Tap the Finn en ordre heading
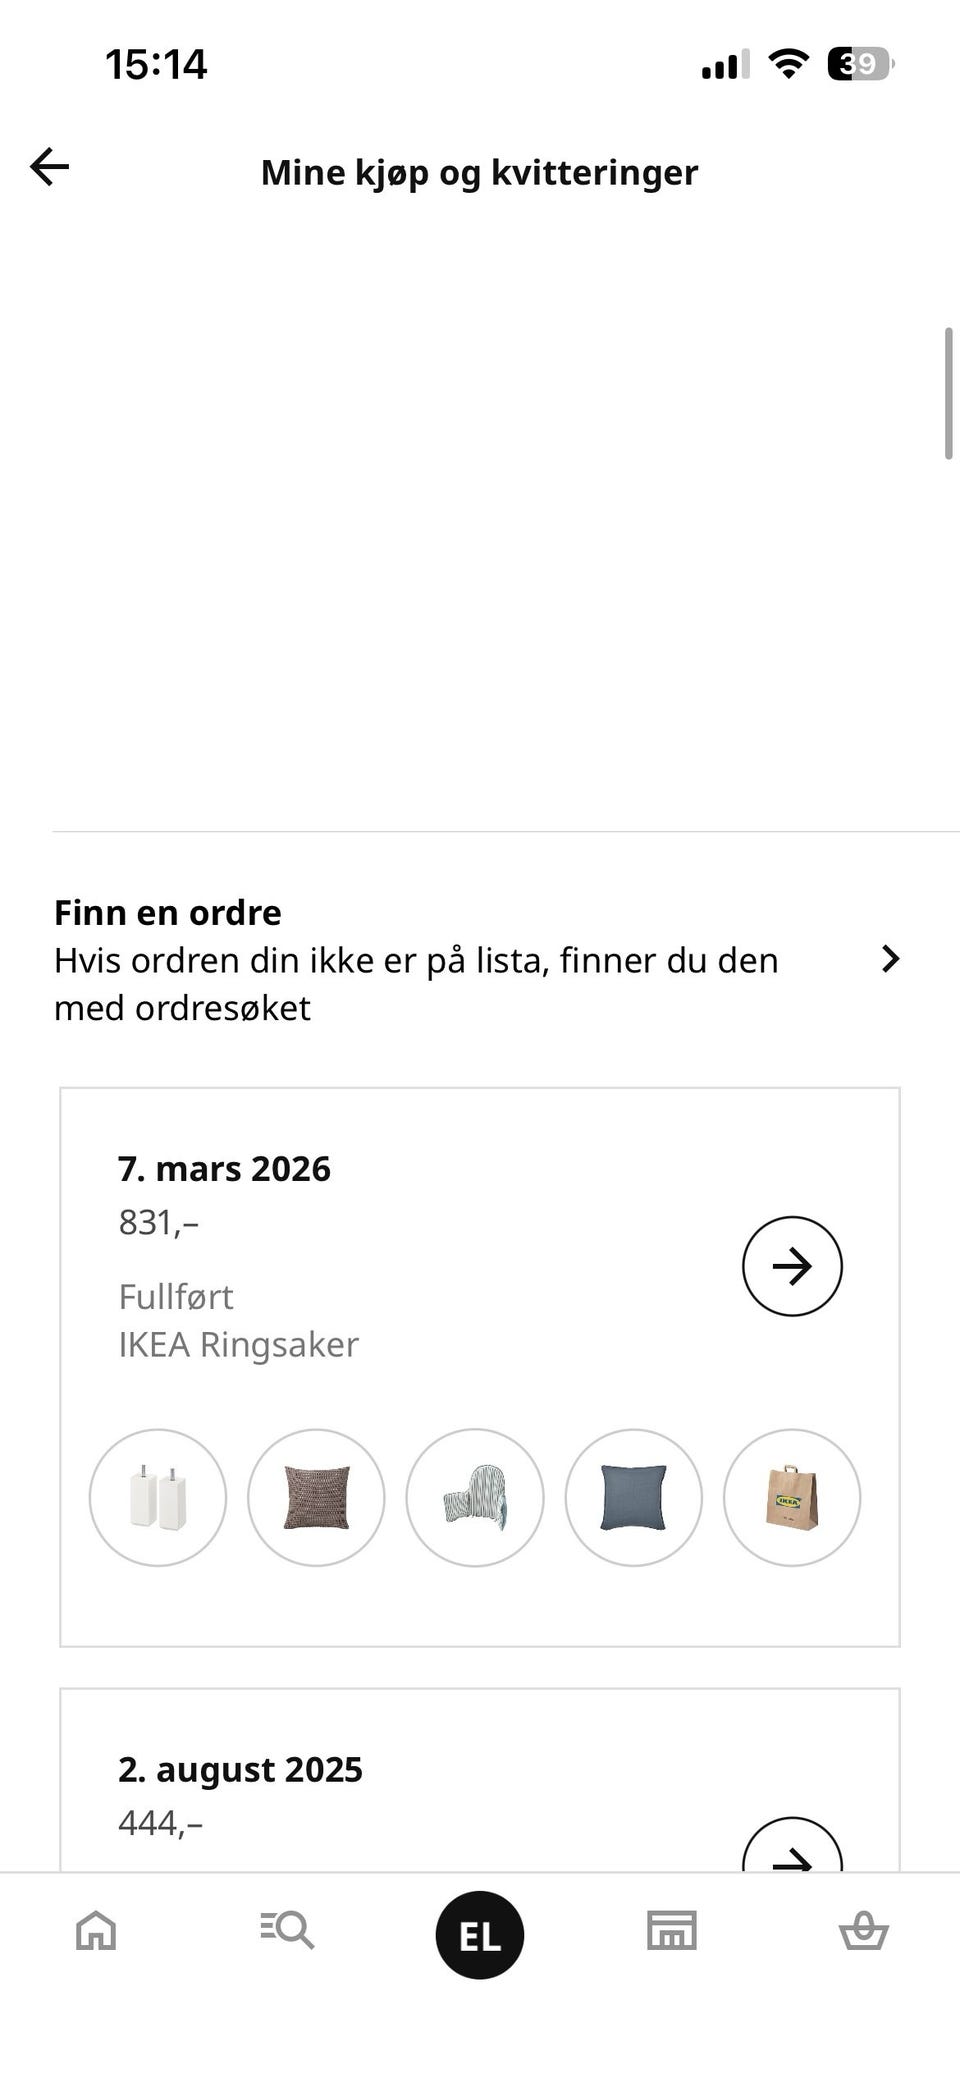This screenshot has height=2078, width=960. click(168, 912)
